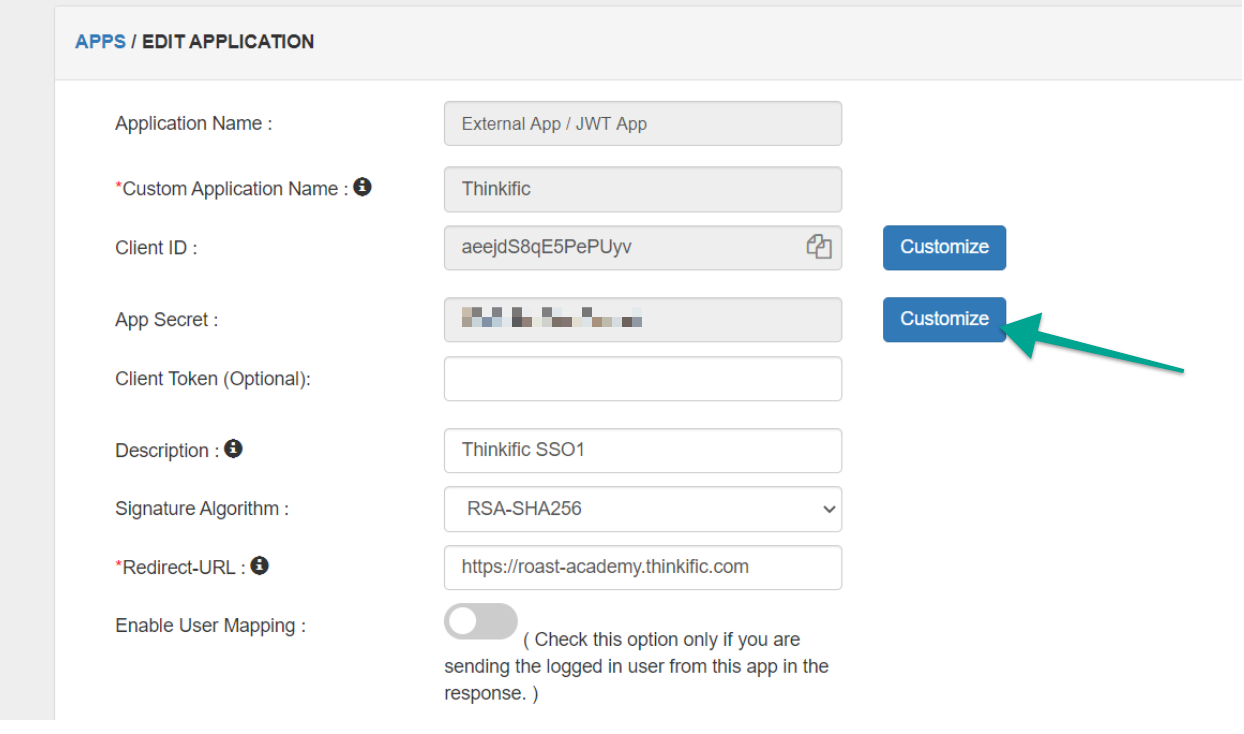Open the info icon beside Redirect-URL
Screen dimensions: 1244x734
coord(259,566)
